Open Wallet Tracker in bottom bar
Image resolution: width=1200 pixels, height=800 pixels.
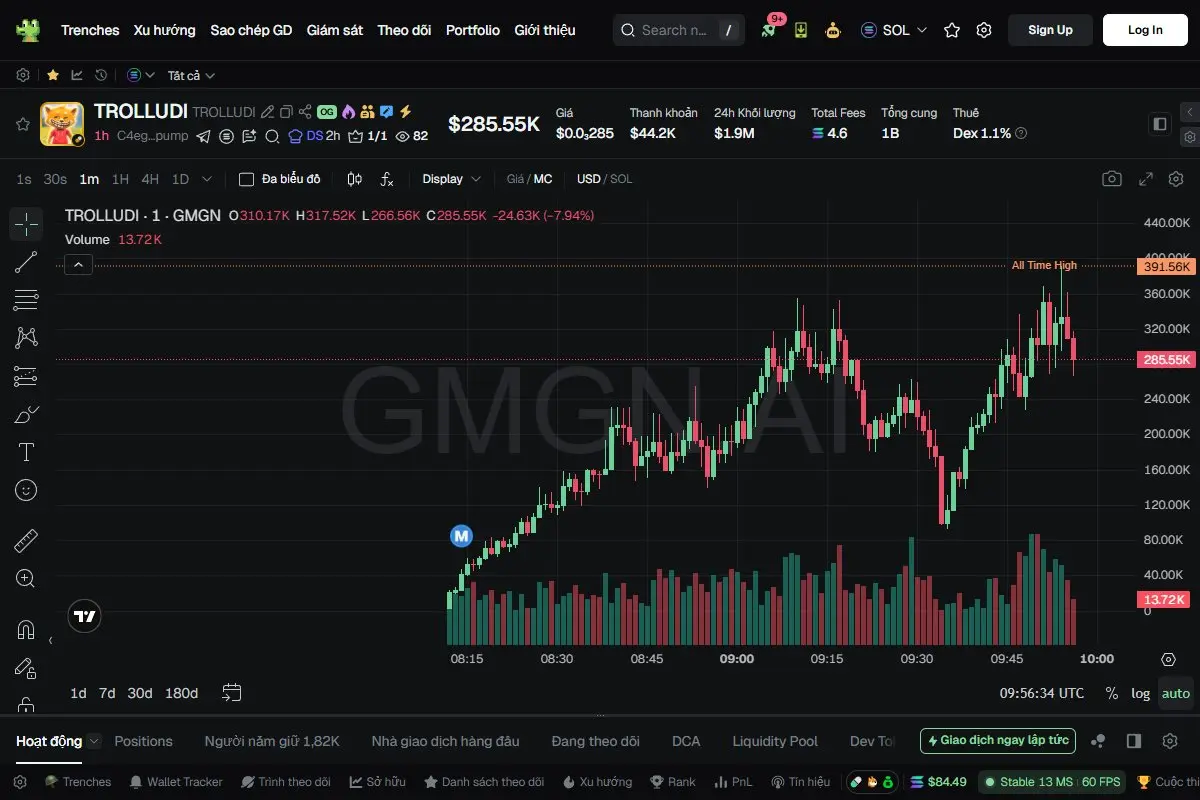[x=175, y=782]
